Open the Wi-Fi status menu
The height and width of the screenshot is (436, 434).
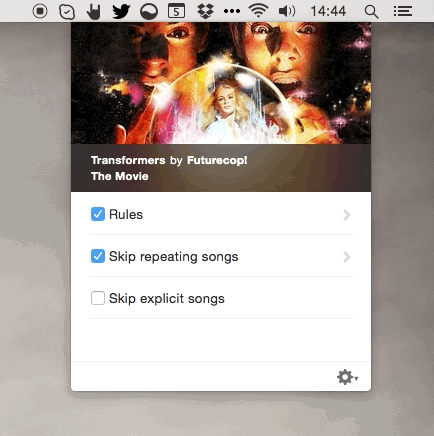click(259, 11)
